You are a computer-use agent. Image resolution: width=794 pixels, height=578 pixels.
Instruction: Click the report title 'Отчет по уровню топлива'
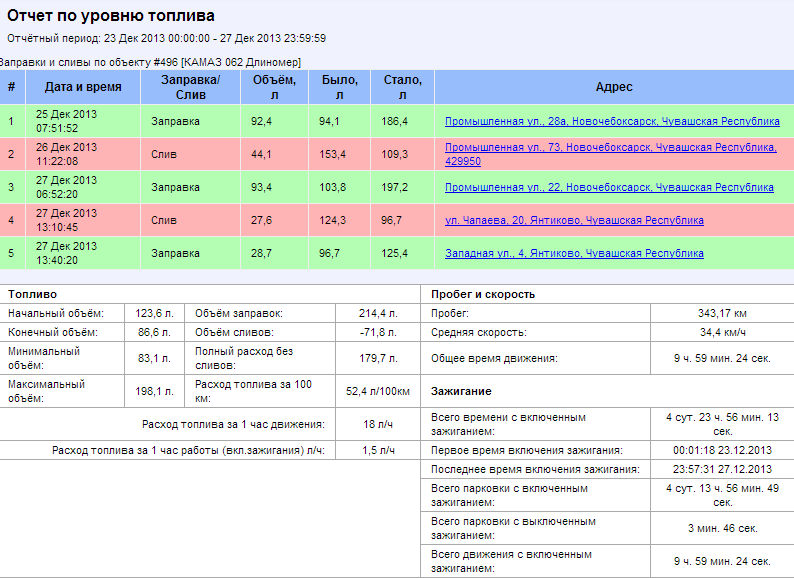pyautogui.click(x=111, y=17)
